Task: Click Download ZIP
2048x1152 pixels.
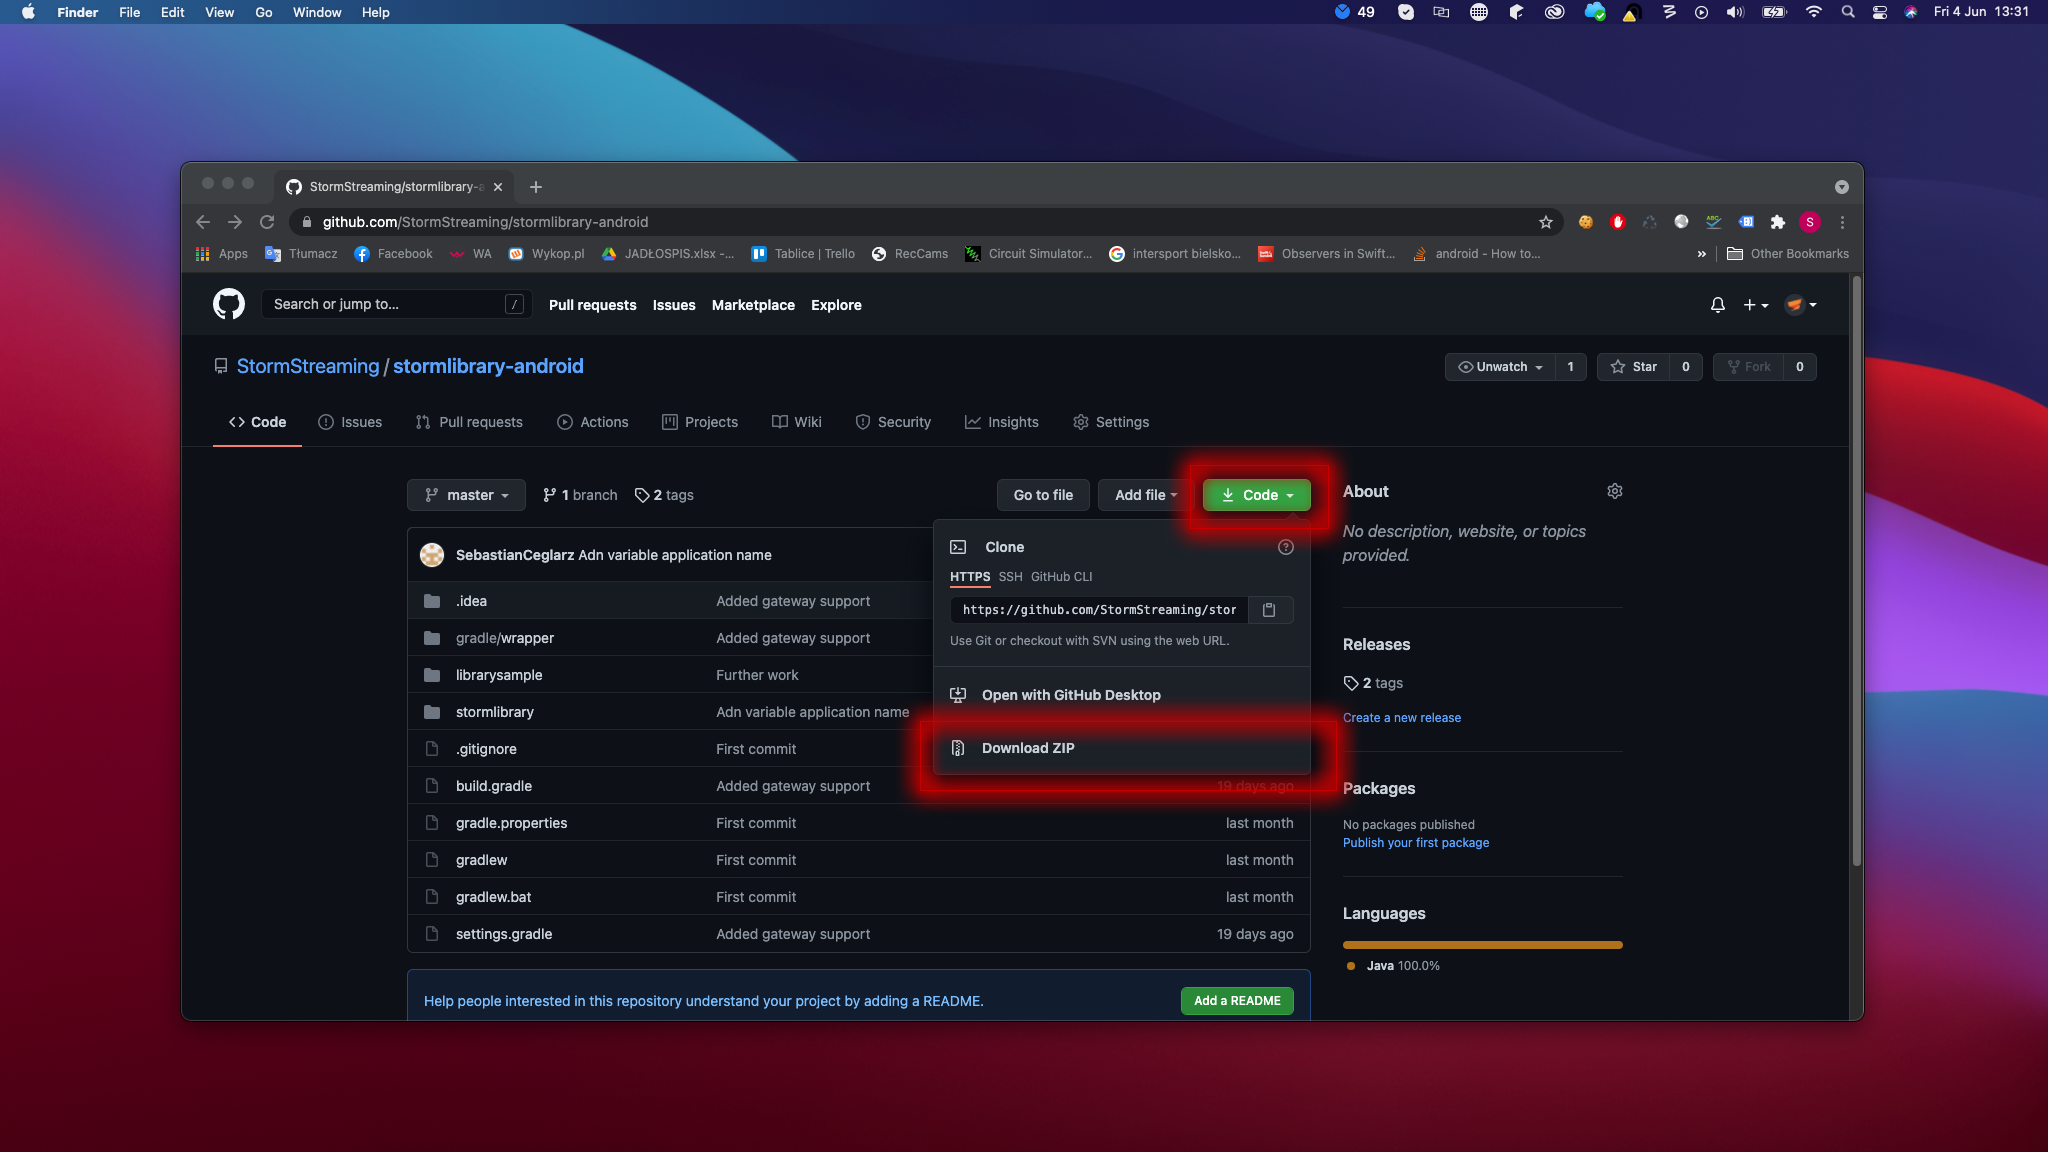Action: 1121,748
